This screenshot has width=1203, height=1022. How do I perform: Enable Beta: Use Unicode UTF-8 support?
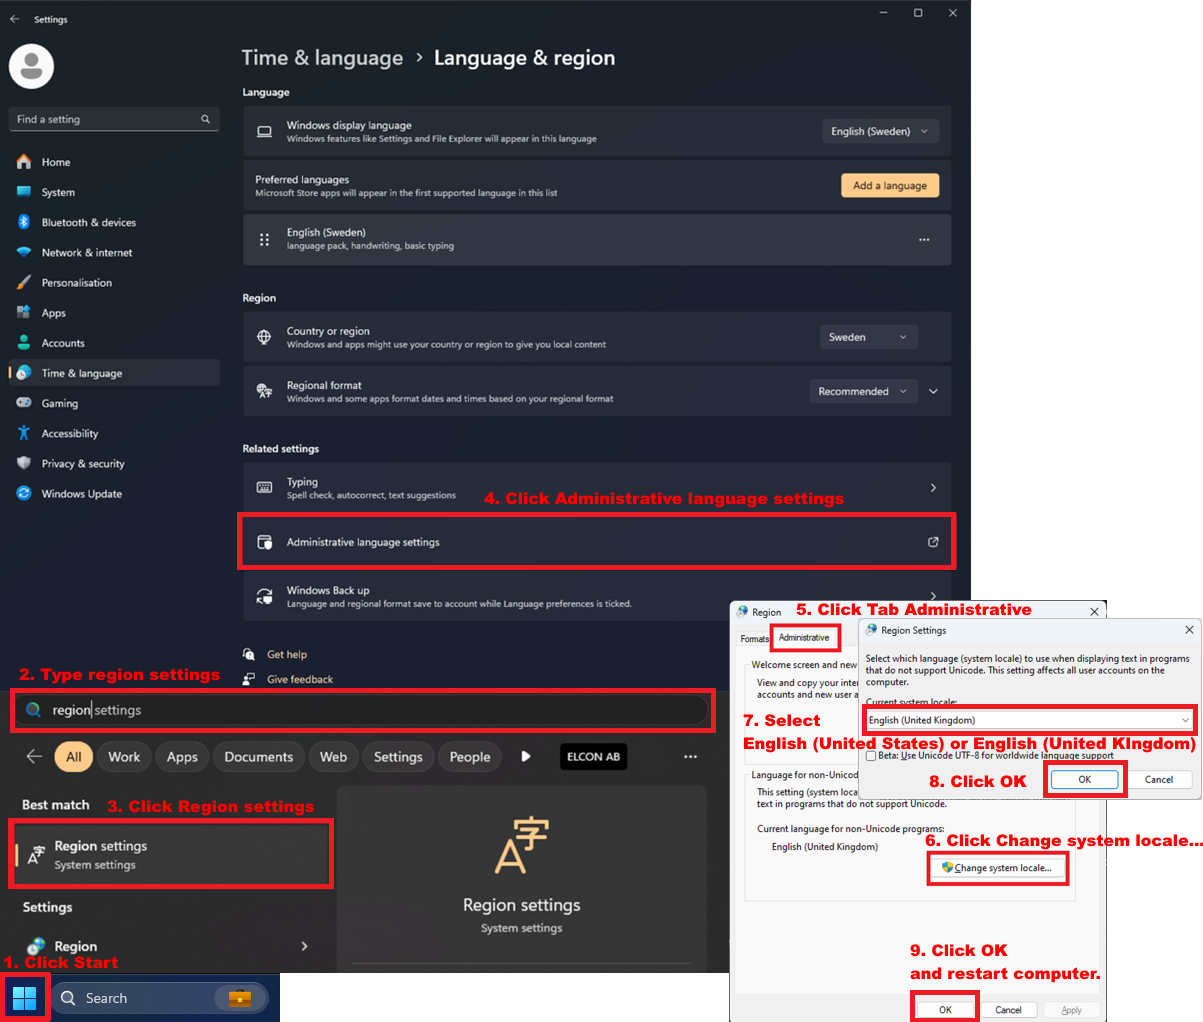pyautogui.click(x=869, y=755)
